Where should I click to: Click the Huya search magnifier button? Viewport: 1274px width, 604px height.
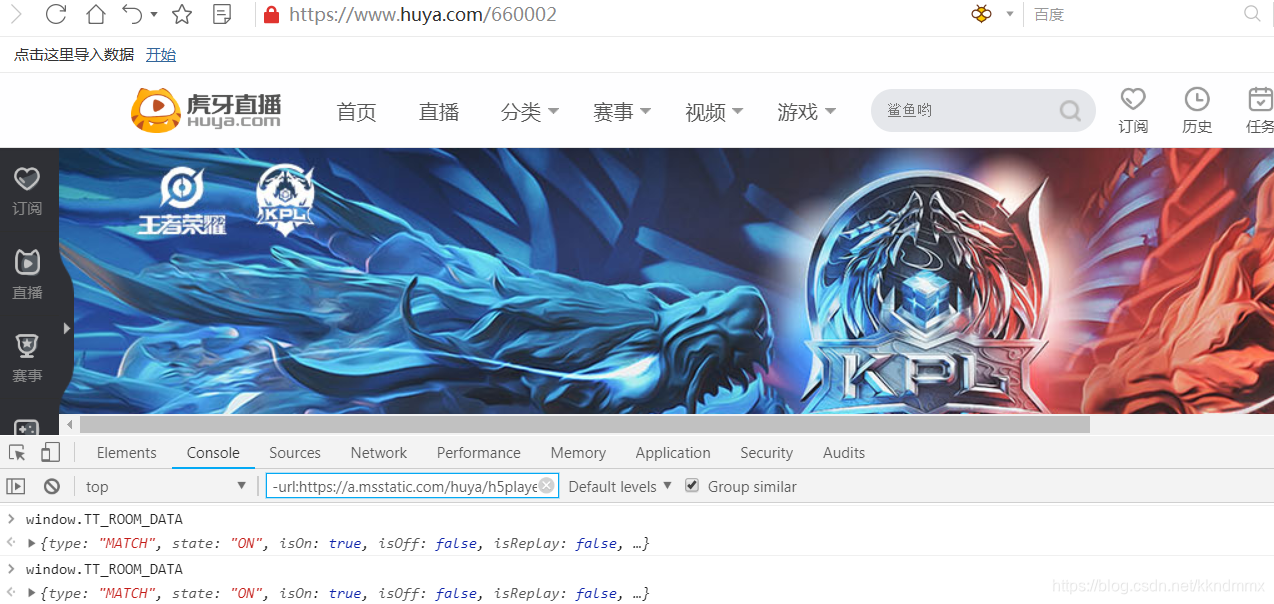[x=1070, y=110]
